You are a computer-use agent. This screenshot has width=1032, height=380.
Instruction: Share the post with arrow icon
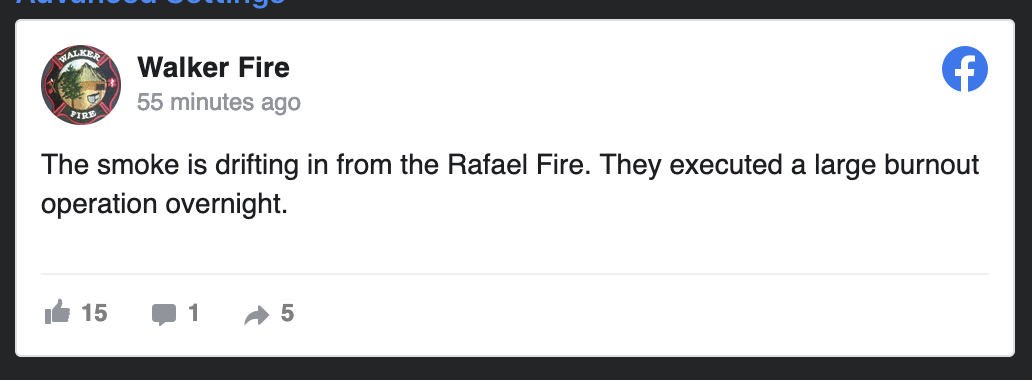257,315
